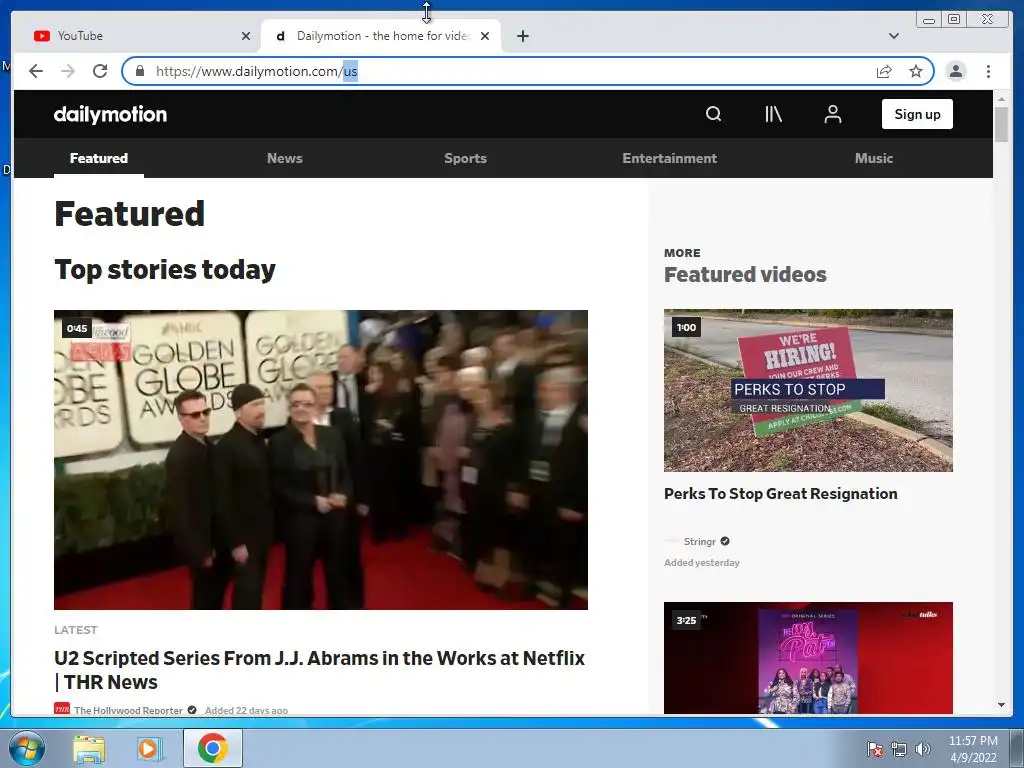Open Windows Explorer from taskbar
The height and width of the screenshot is (768, 1024).
pyautogui.click(x=89, y=749)
